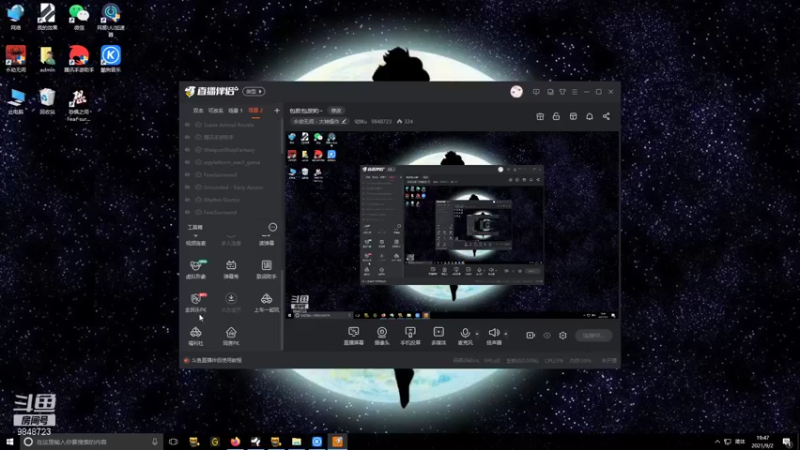
Task: Mute the speaker output icon
Action: pyautogui.click(x=493, y=333)
